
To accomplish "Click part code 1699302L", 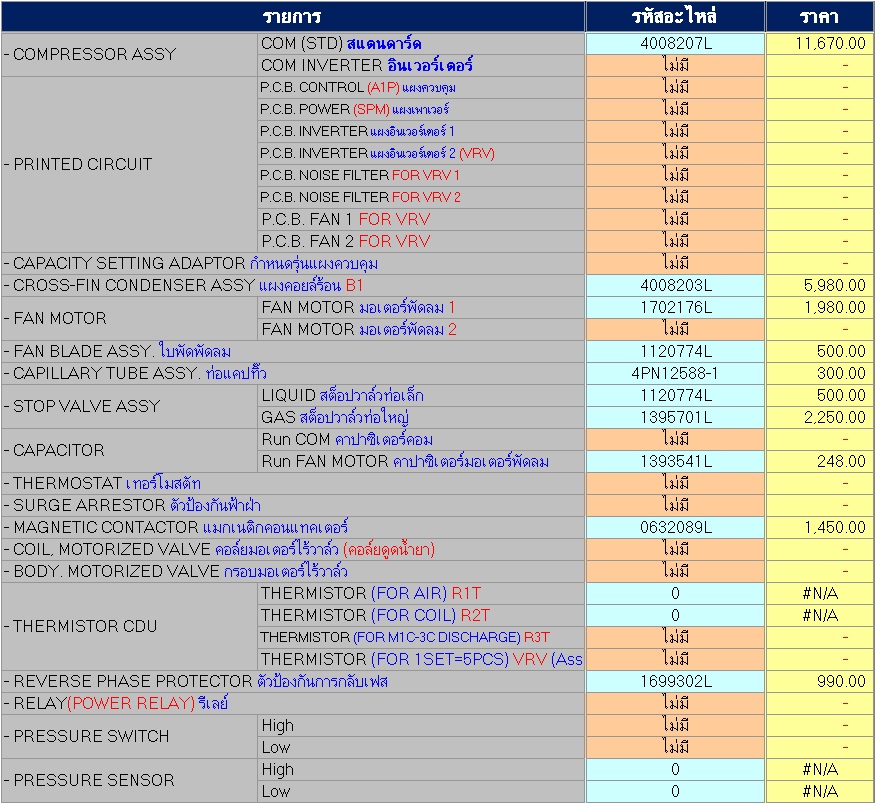I will [x=675, y=681].
